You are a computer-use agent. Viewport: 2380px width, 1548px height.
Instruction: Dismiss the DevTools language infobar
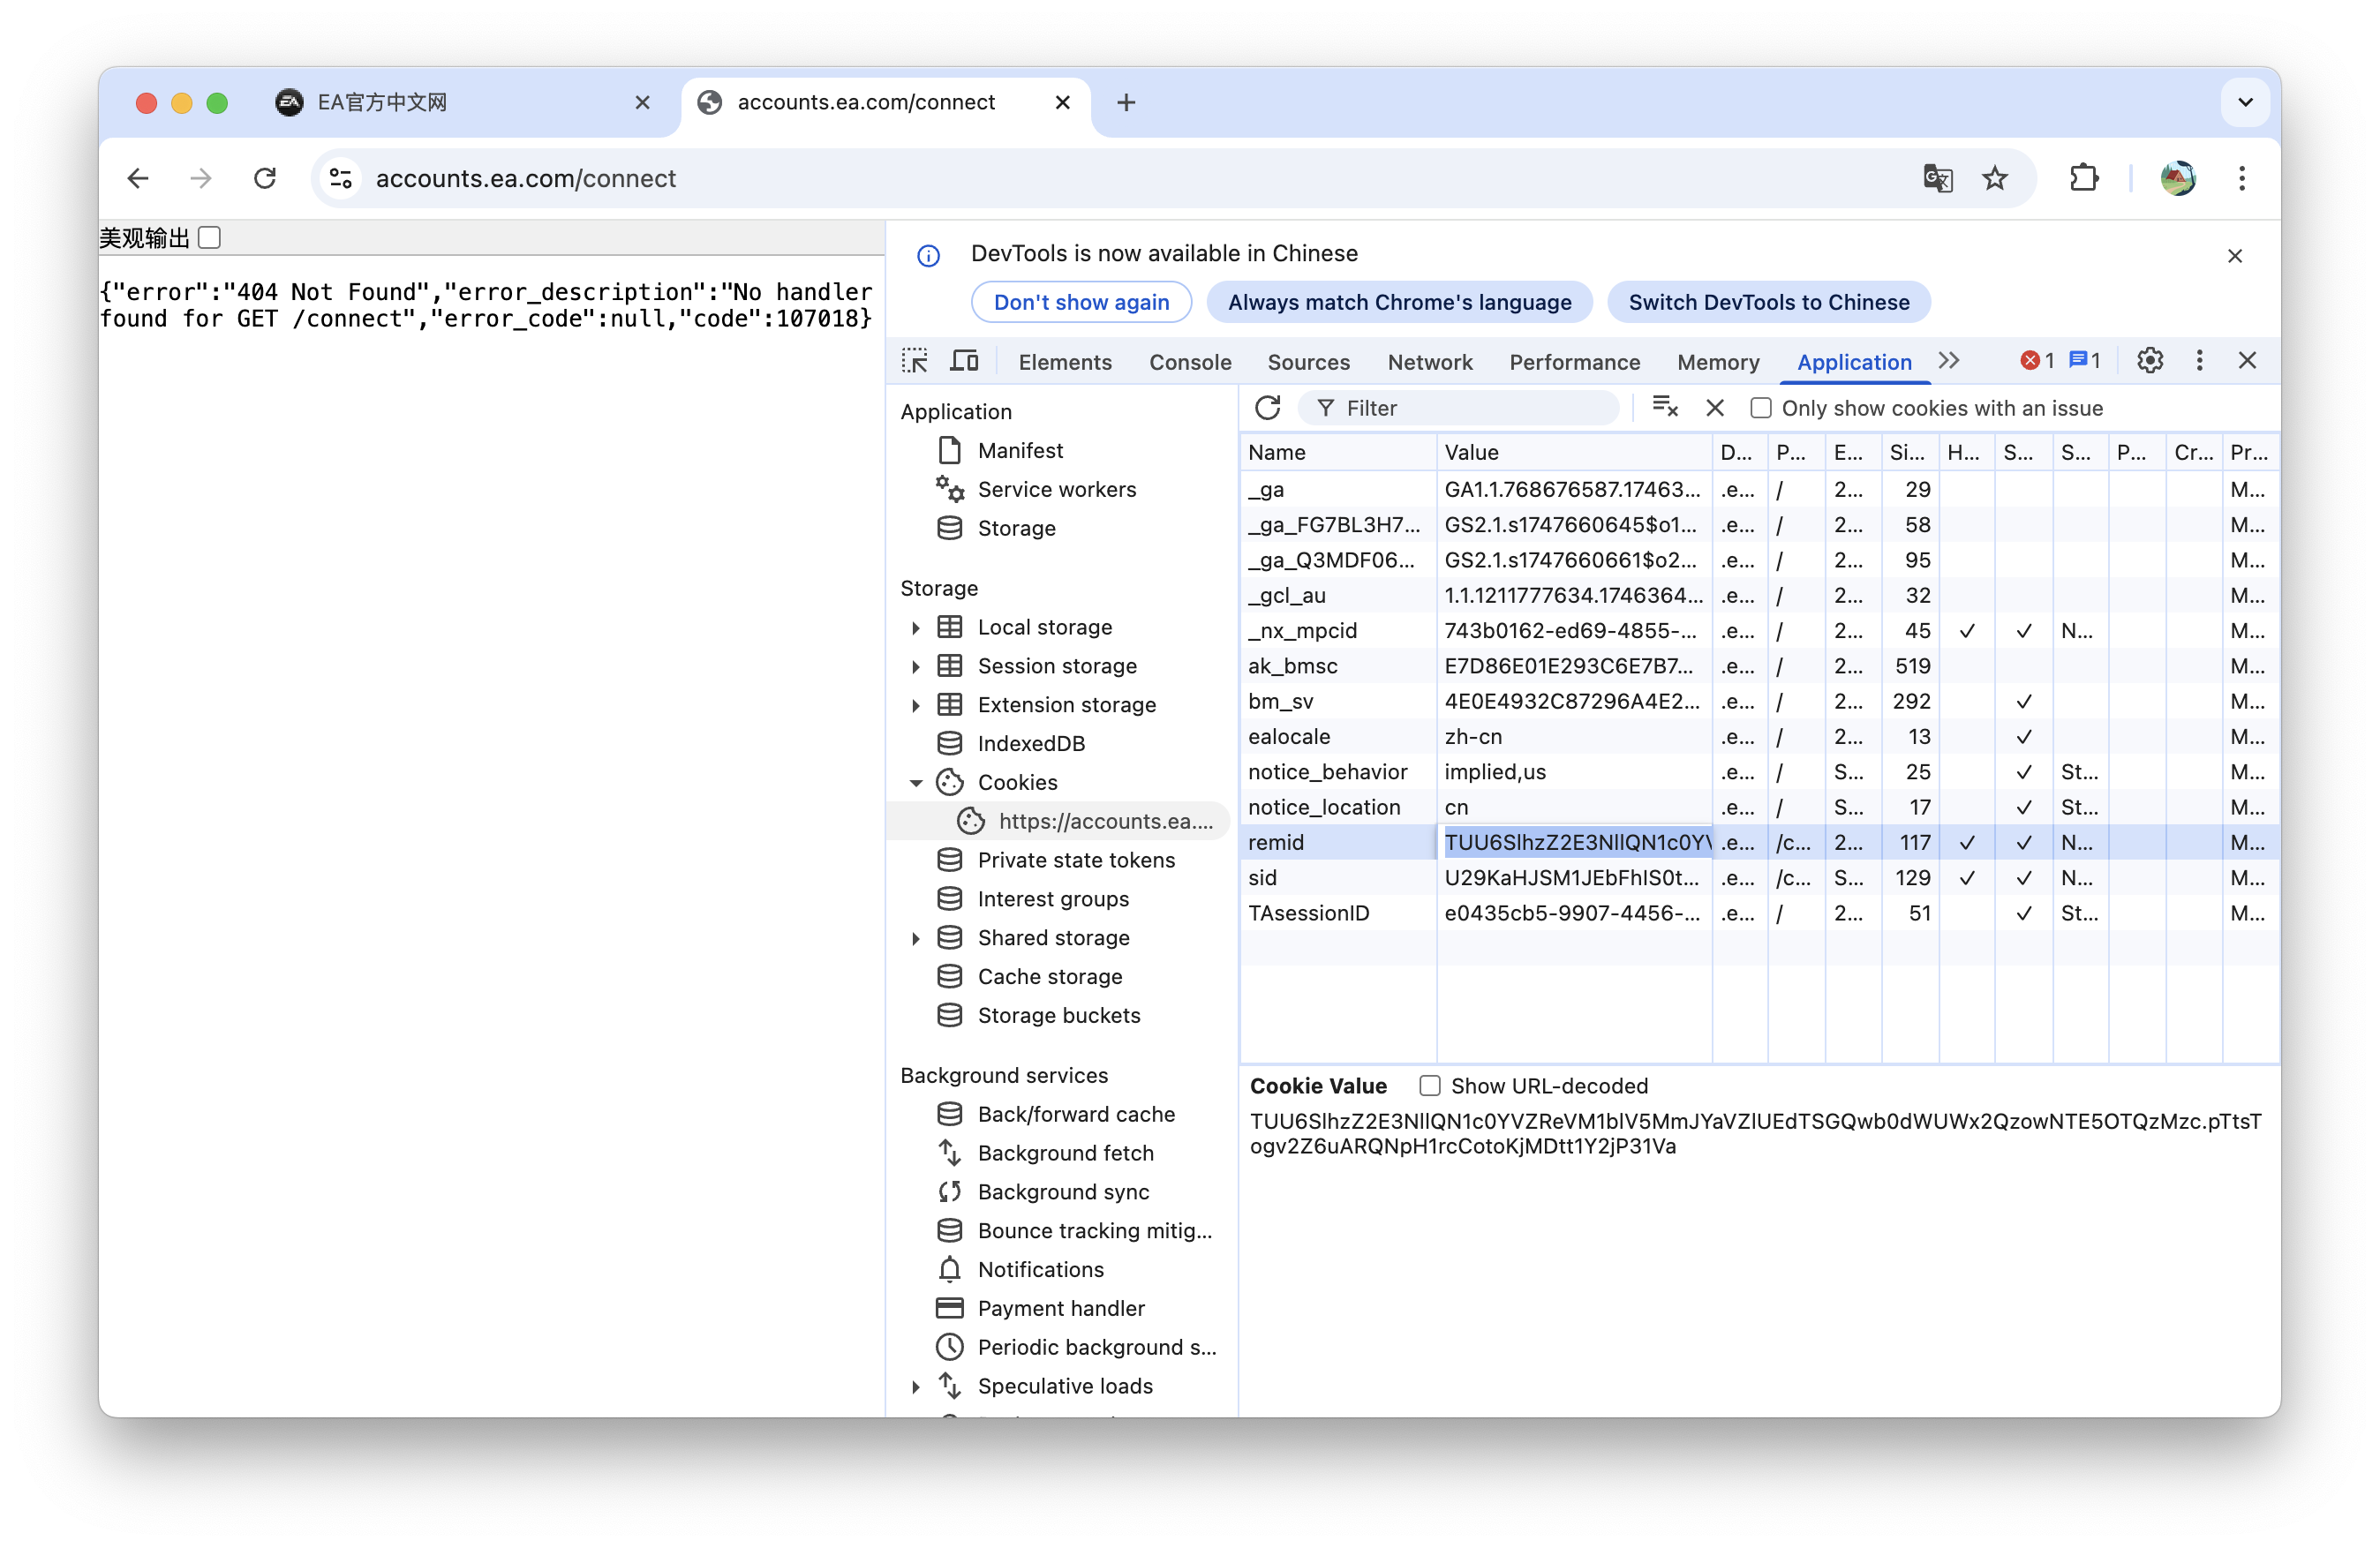click(x=2235, y=256)
